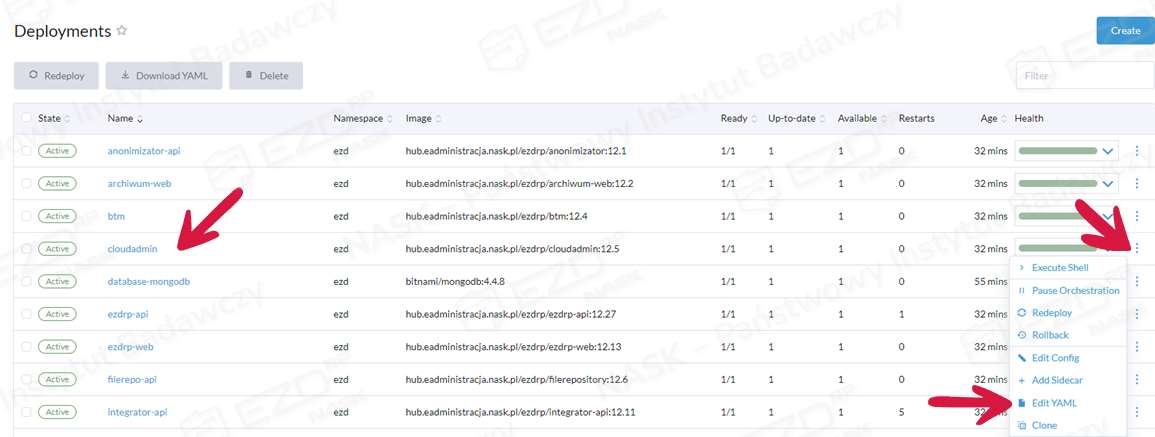Sort by Namespace column sort icon
This screenshot has width=1155, height=437.
[x=390, y=119]
